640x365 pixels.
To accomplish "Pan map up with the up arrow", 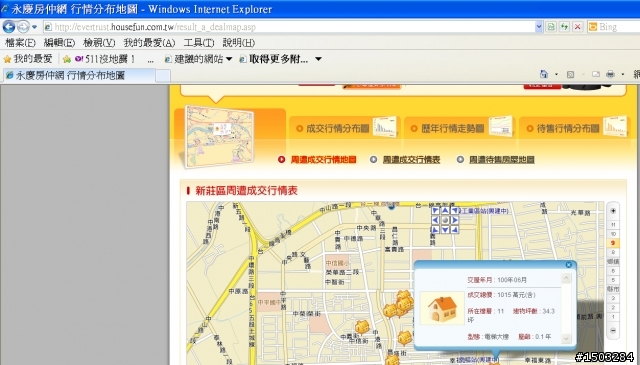I will tap(445, 211).
